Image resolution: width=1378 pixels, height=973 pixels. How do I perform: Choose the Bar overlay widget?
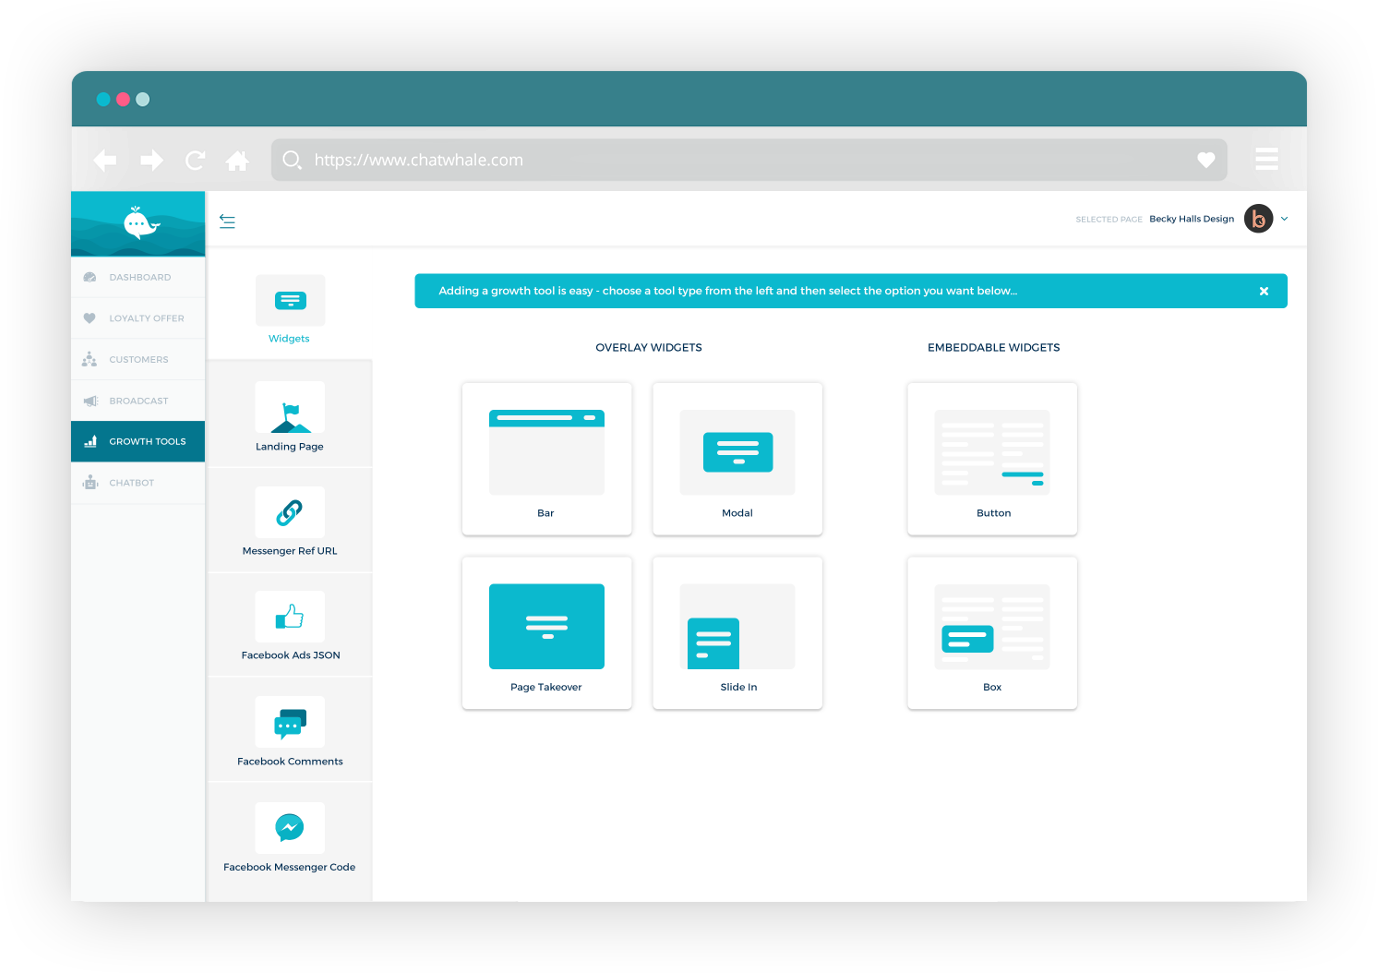point(547,459)
